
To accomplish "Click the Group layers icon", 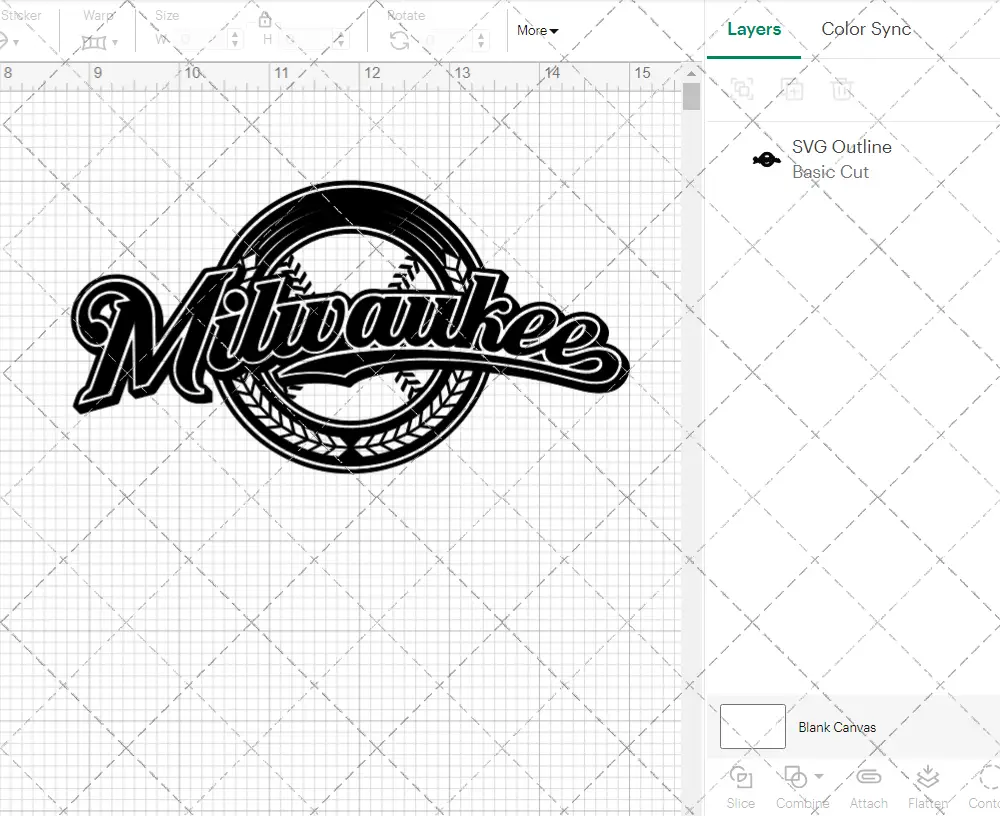I will (x=742, y=89).
